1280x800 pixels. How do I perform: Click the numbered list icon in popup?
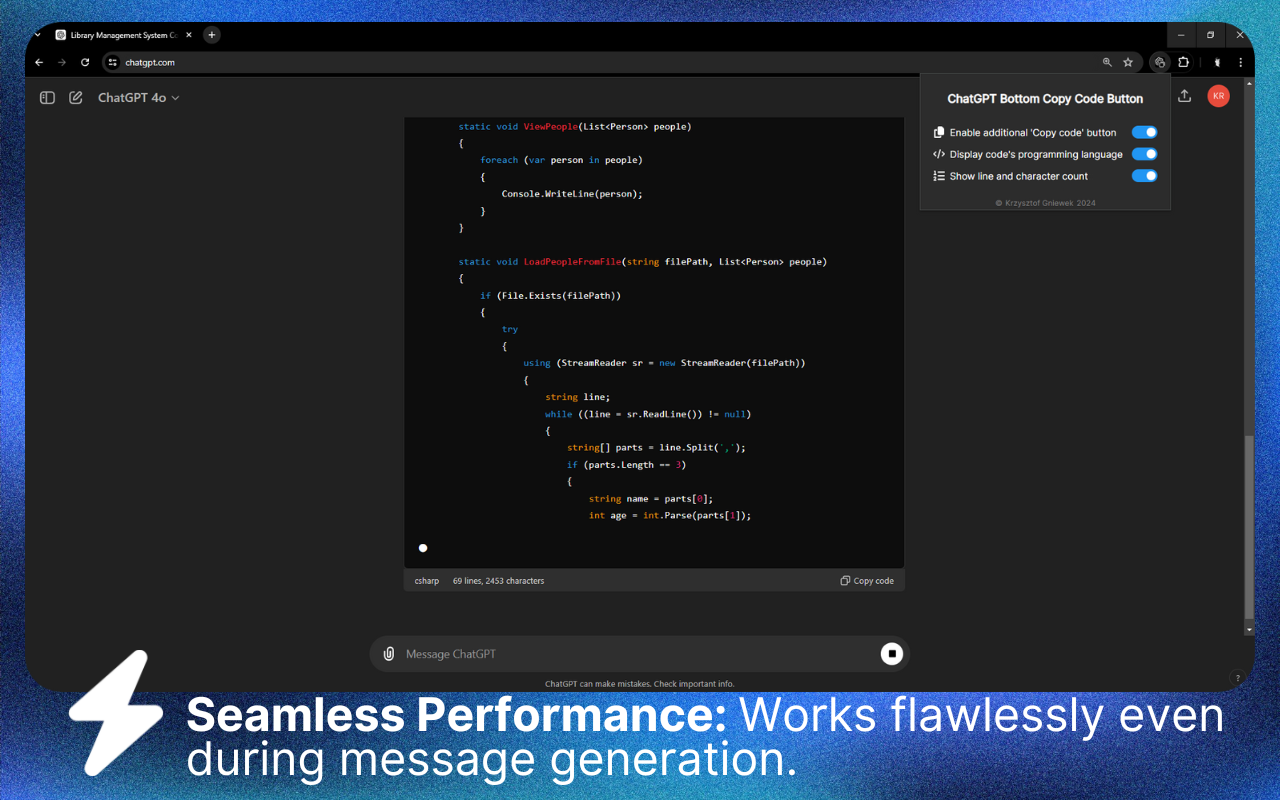939,176
